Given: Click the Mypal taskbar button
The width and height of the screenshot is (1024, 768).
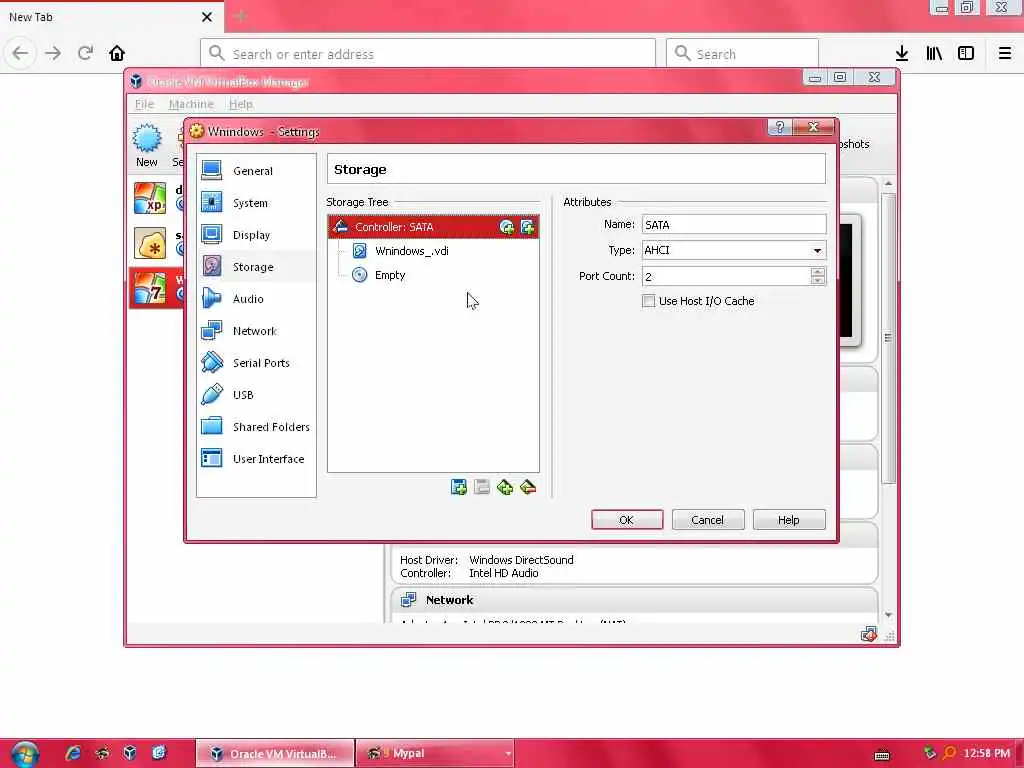Looking at the screenshot, I should tap(435, 754).
